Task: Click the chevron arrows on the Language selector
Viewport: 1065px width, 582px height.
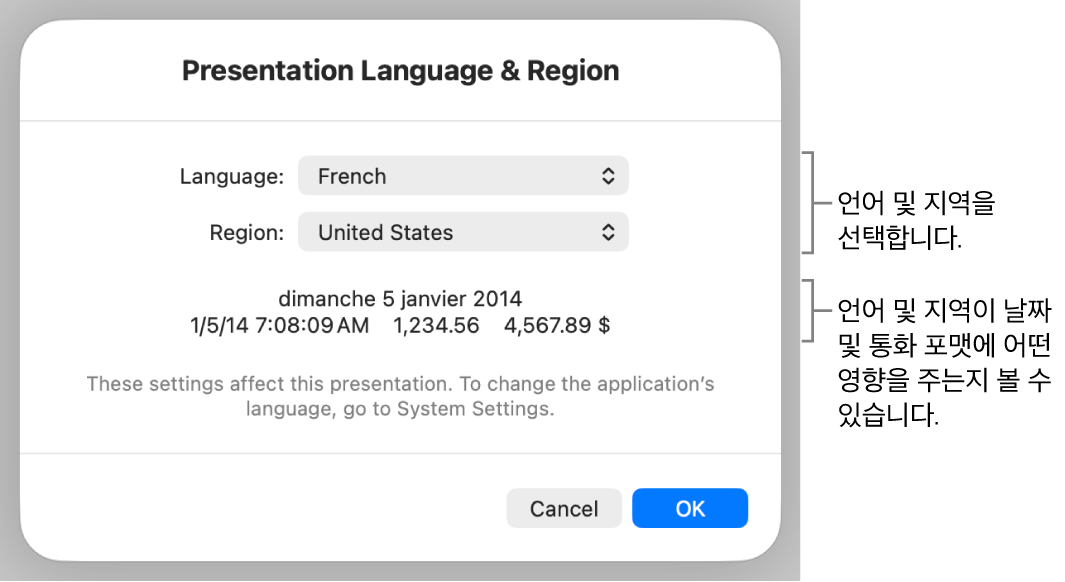Action: [x=607, y=176]
